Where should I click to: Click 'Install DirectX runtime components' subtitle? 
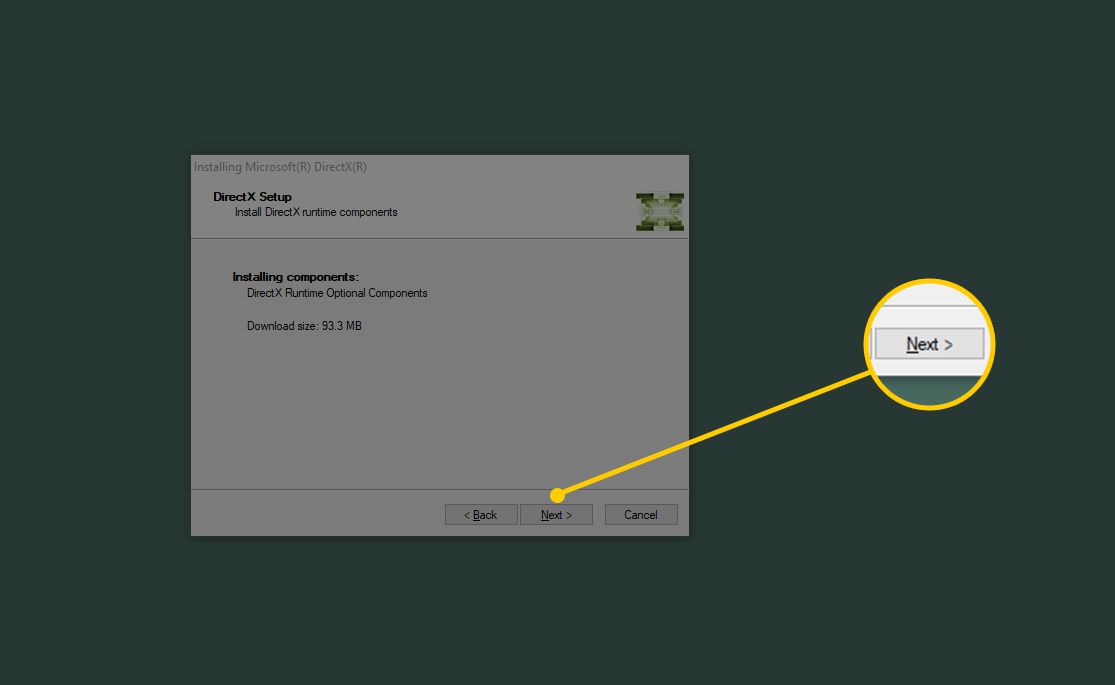coord(316,212)
